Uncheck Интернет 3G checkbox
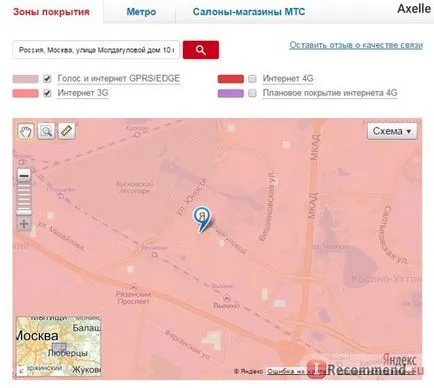The height and width of the screenshot is (388, 434). (47, 93)
